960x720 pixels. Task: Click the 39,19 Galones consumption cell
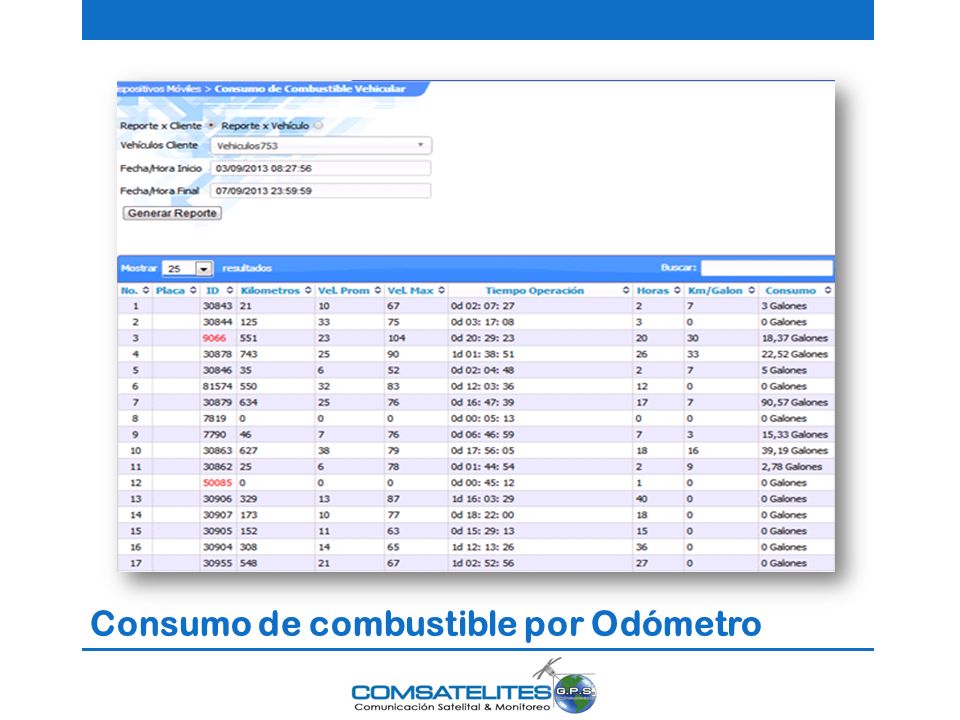(x=795, y=451)
